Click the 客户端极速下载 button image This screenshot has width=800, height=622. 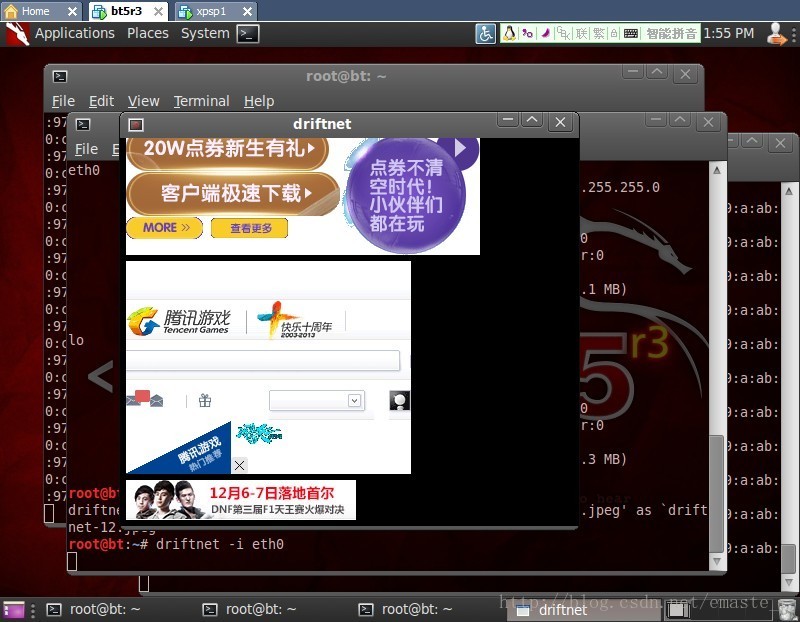pos(233,194)
